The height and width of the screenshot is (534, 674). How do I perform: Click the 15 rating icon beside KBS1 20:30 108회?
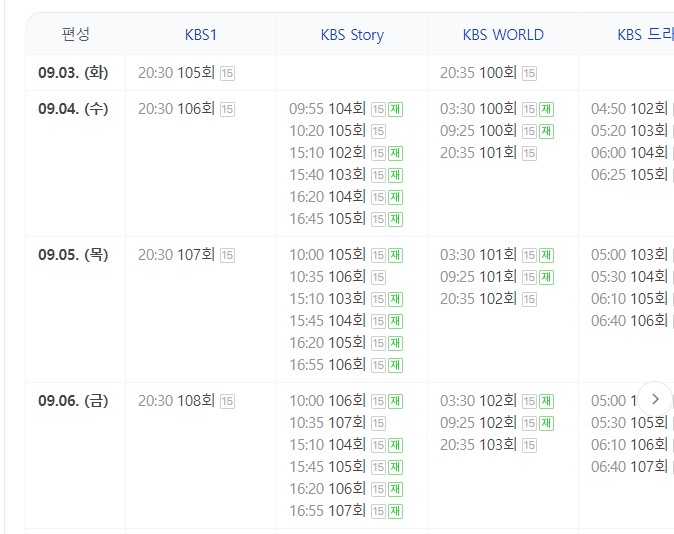(x=227, y=401)
